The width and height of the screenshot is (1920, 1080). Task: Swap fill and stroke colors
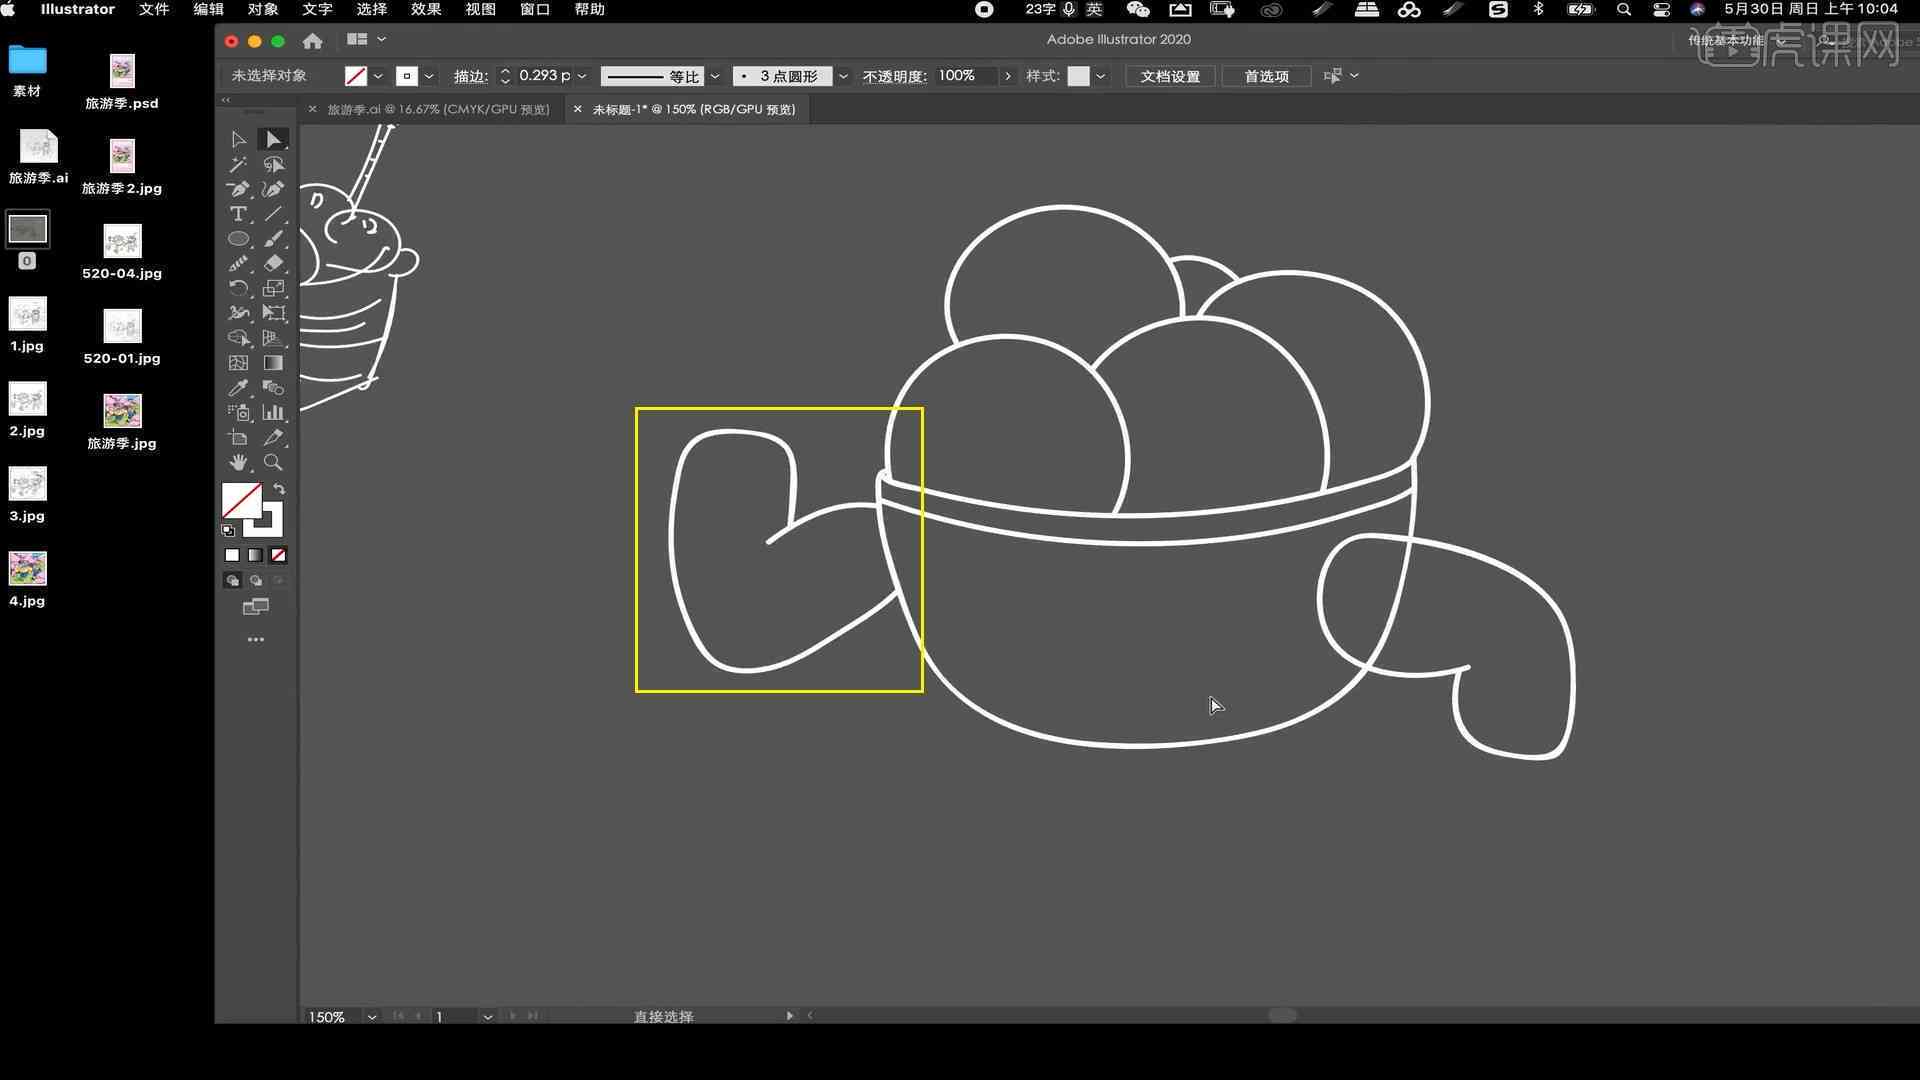pyautogui.click(x=279, y=489)
